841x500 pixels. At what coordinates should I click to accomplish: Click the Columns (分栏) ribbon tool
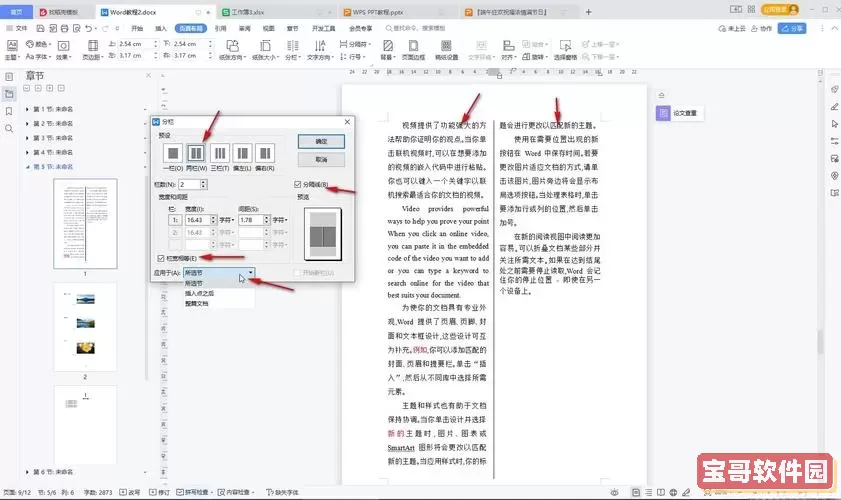[292, 49]
